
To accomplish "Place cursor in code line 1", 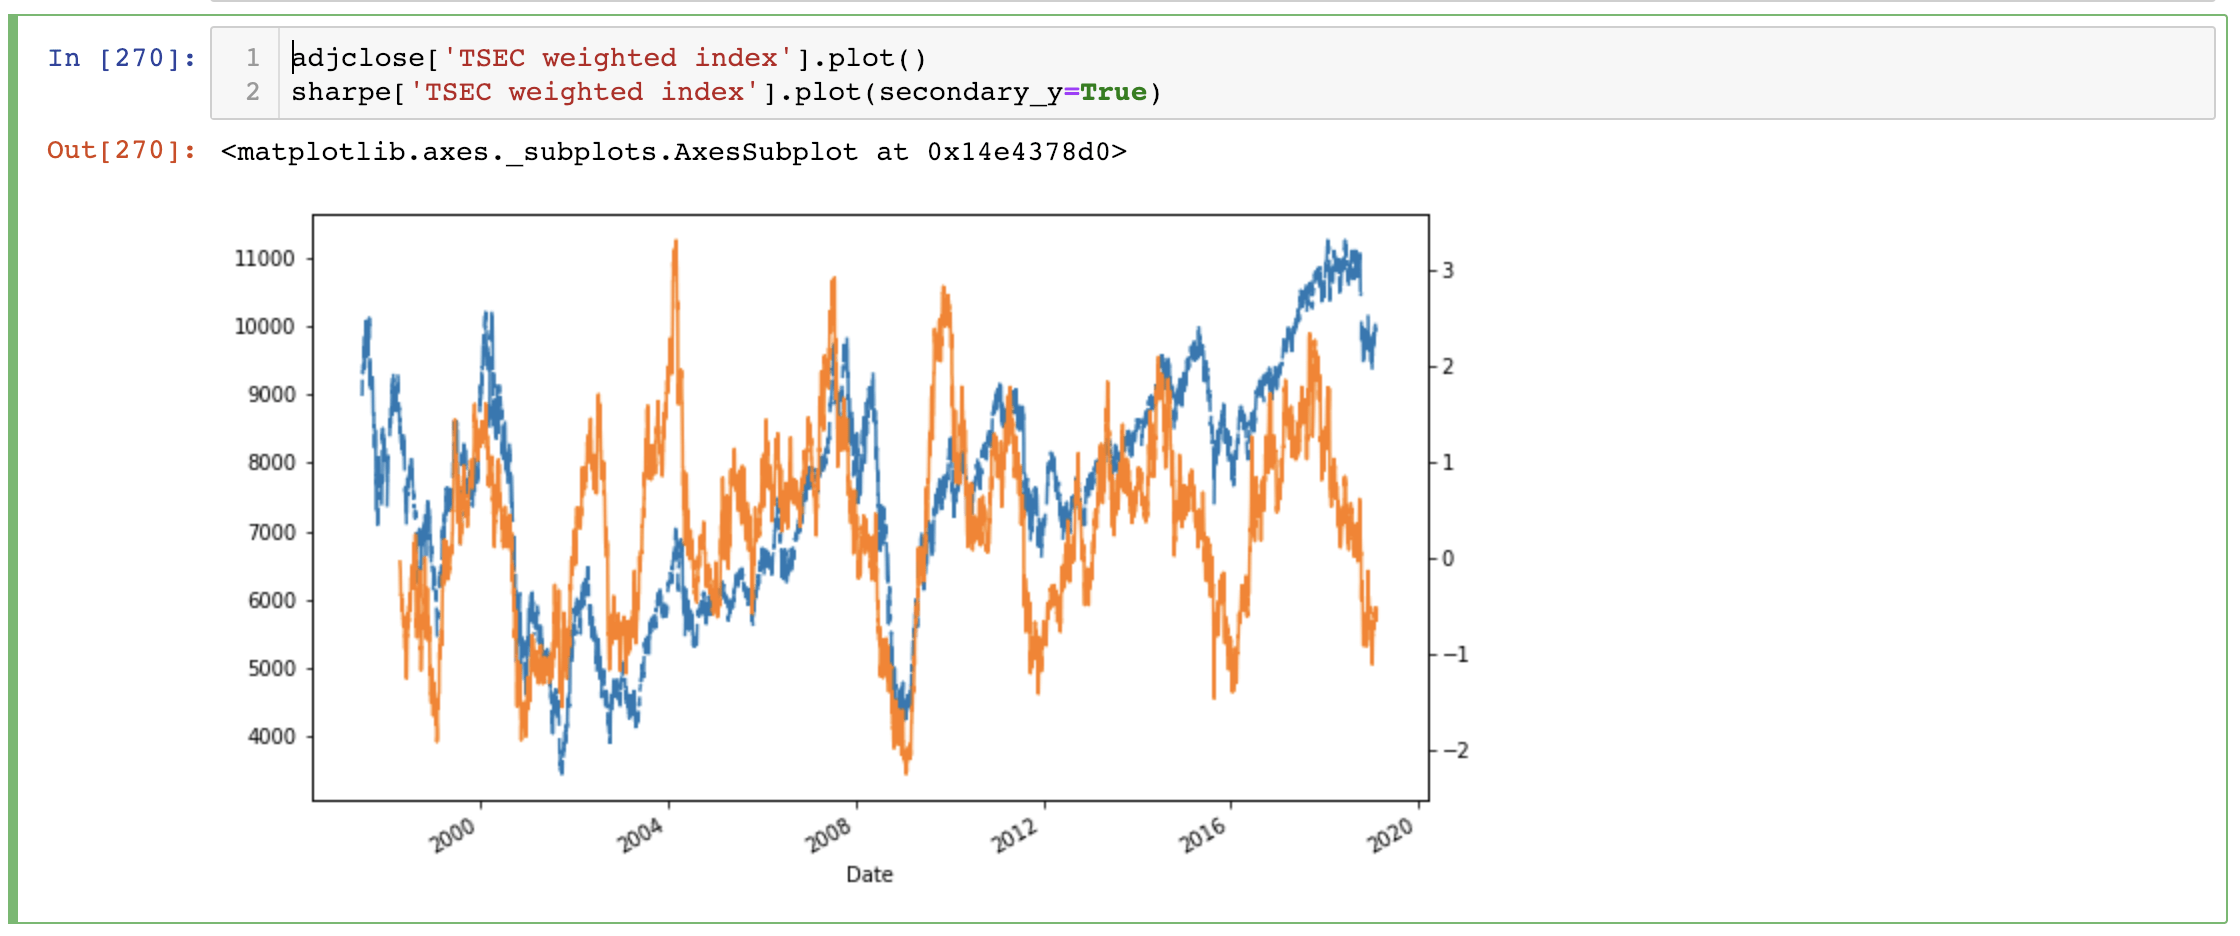I will pos(609,58).
